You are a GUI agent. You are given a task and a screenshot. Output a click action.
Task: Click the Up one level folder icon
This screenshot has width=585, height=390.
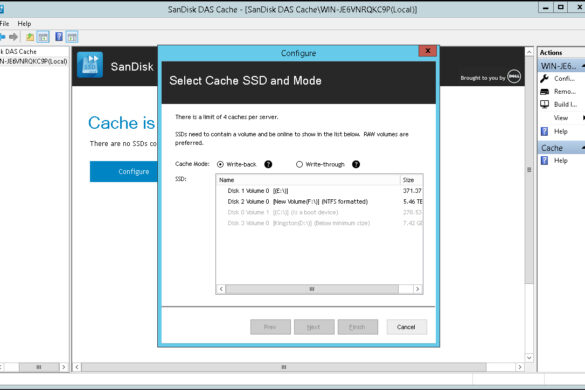pyautogui.click(x=30, y=37)
